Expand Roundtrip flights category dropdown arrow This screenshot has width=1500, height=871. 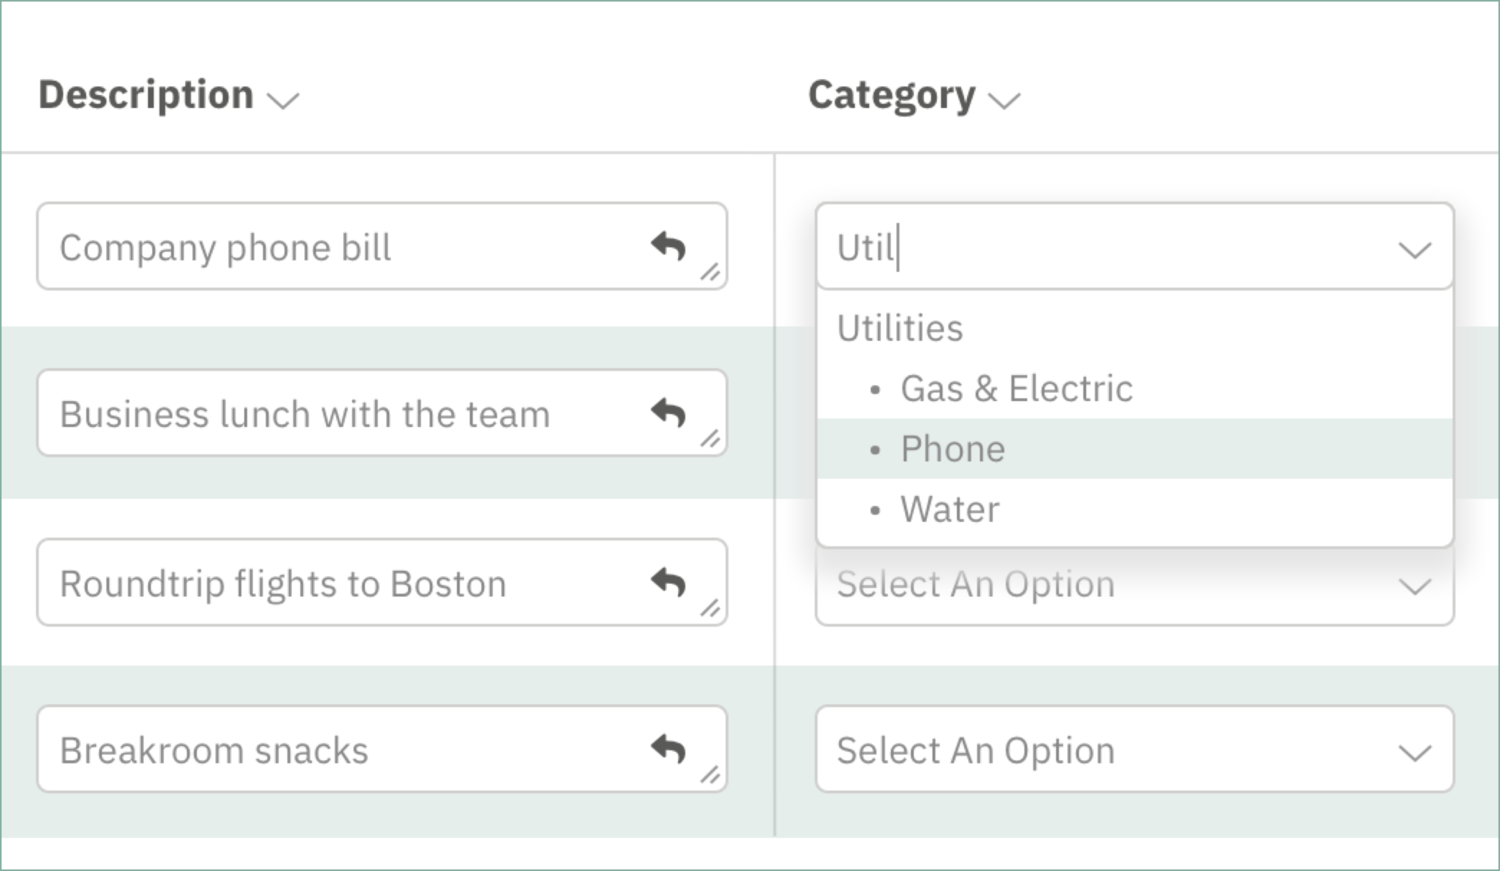point(1414,586)
